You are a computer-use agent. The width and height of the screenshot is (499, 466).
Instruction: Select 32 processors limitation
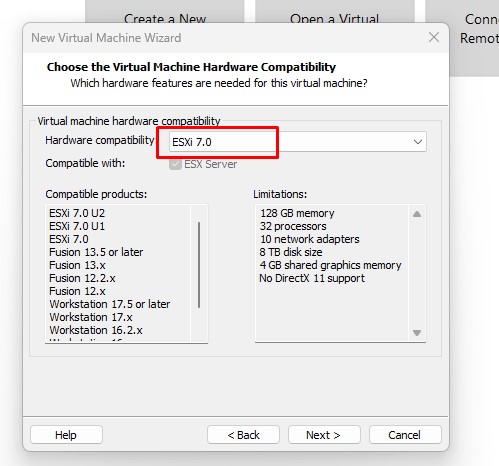(293, 226)
